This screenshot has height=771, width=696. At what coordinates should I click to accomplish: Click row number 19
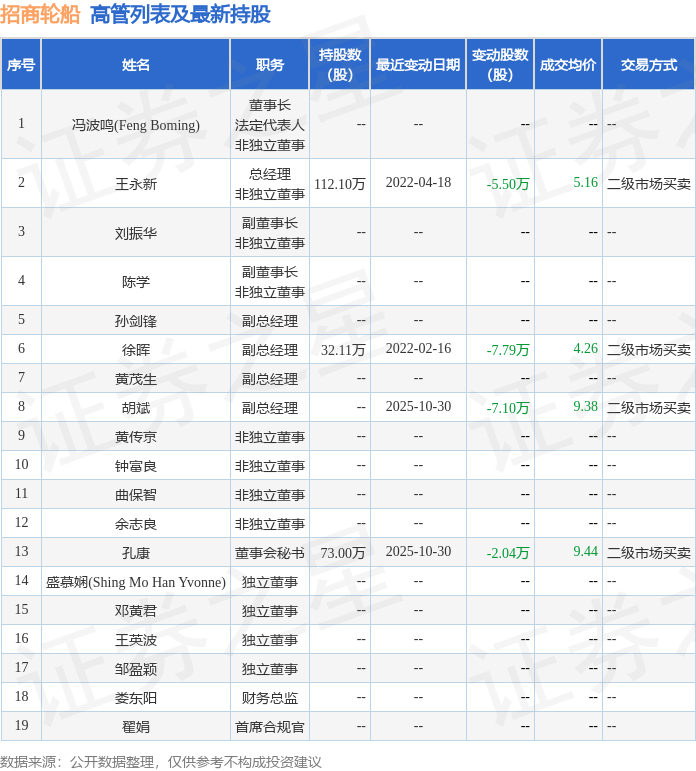click(21, 725)
